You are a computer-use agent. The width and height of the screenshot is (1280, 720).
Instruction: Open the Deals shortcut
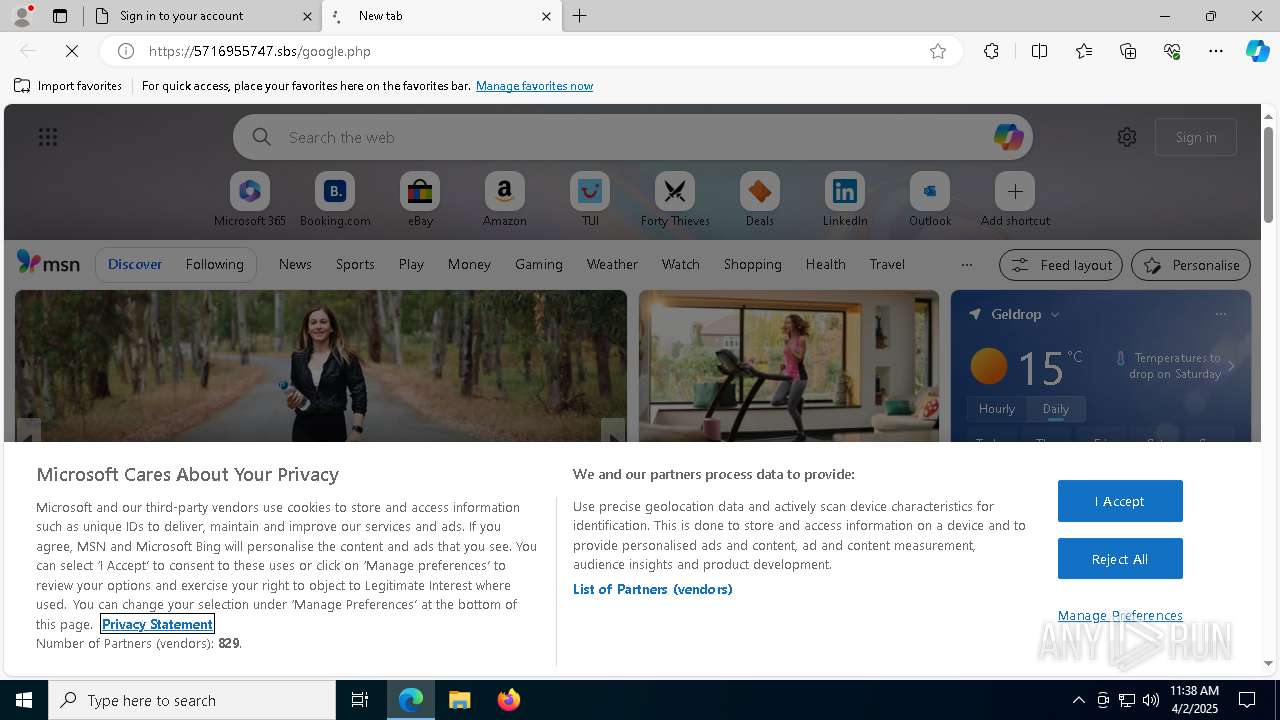(x=760, y=199)
